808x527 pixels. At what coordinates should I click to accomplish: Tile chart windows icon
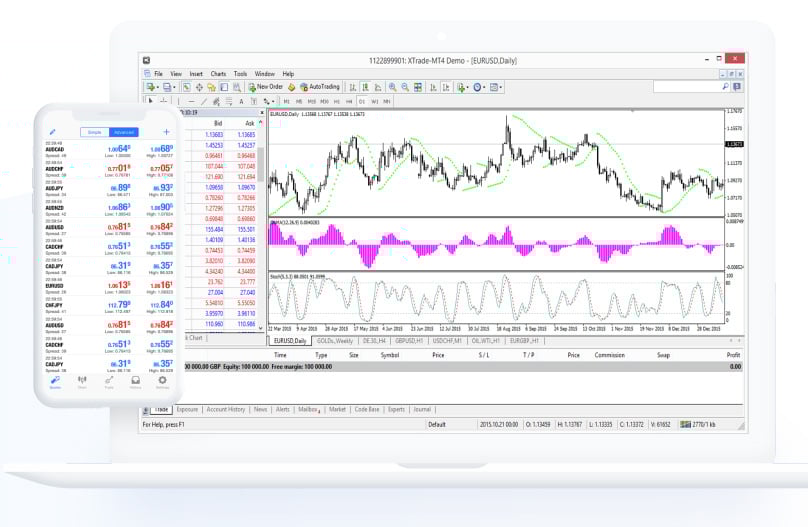coord(418,88)
